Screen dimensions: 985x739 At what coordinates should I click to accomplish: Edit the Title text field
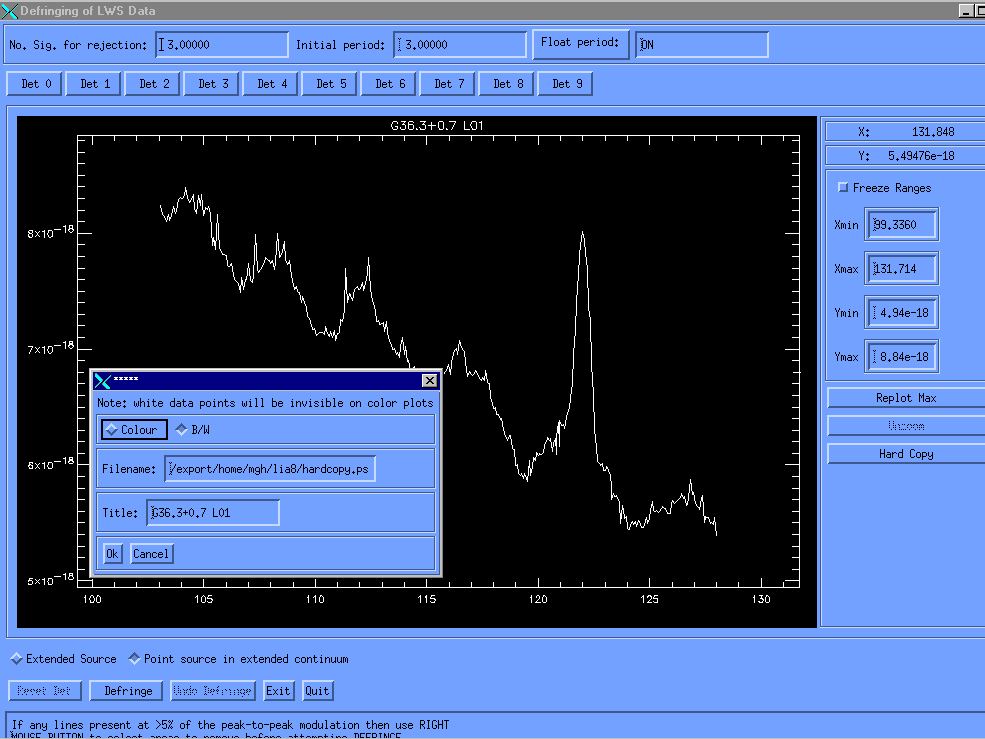pos(213,513)
